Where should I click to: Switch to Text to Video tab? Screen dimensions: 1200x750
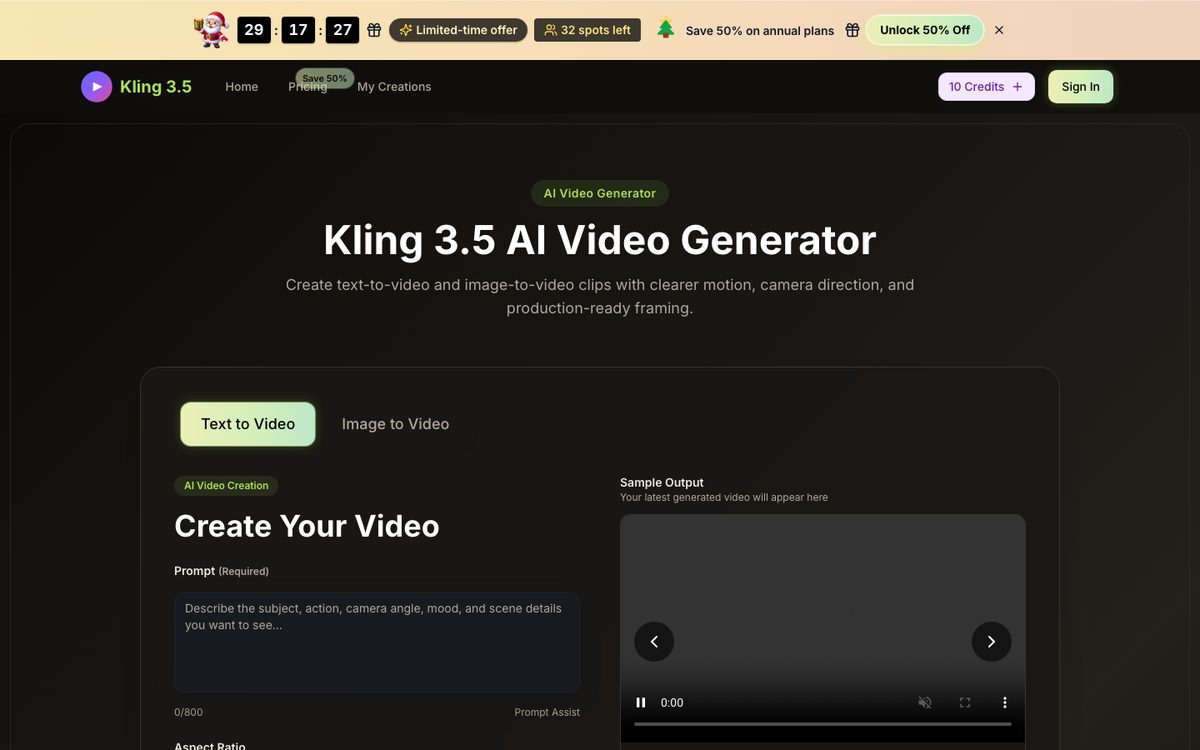248,424
